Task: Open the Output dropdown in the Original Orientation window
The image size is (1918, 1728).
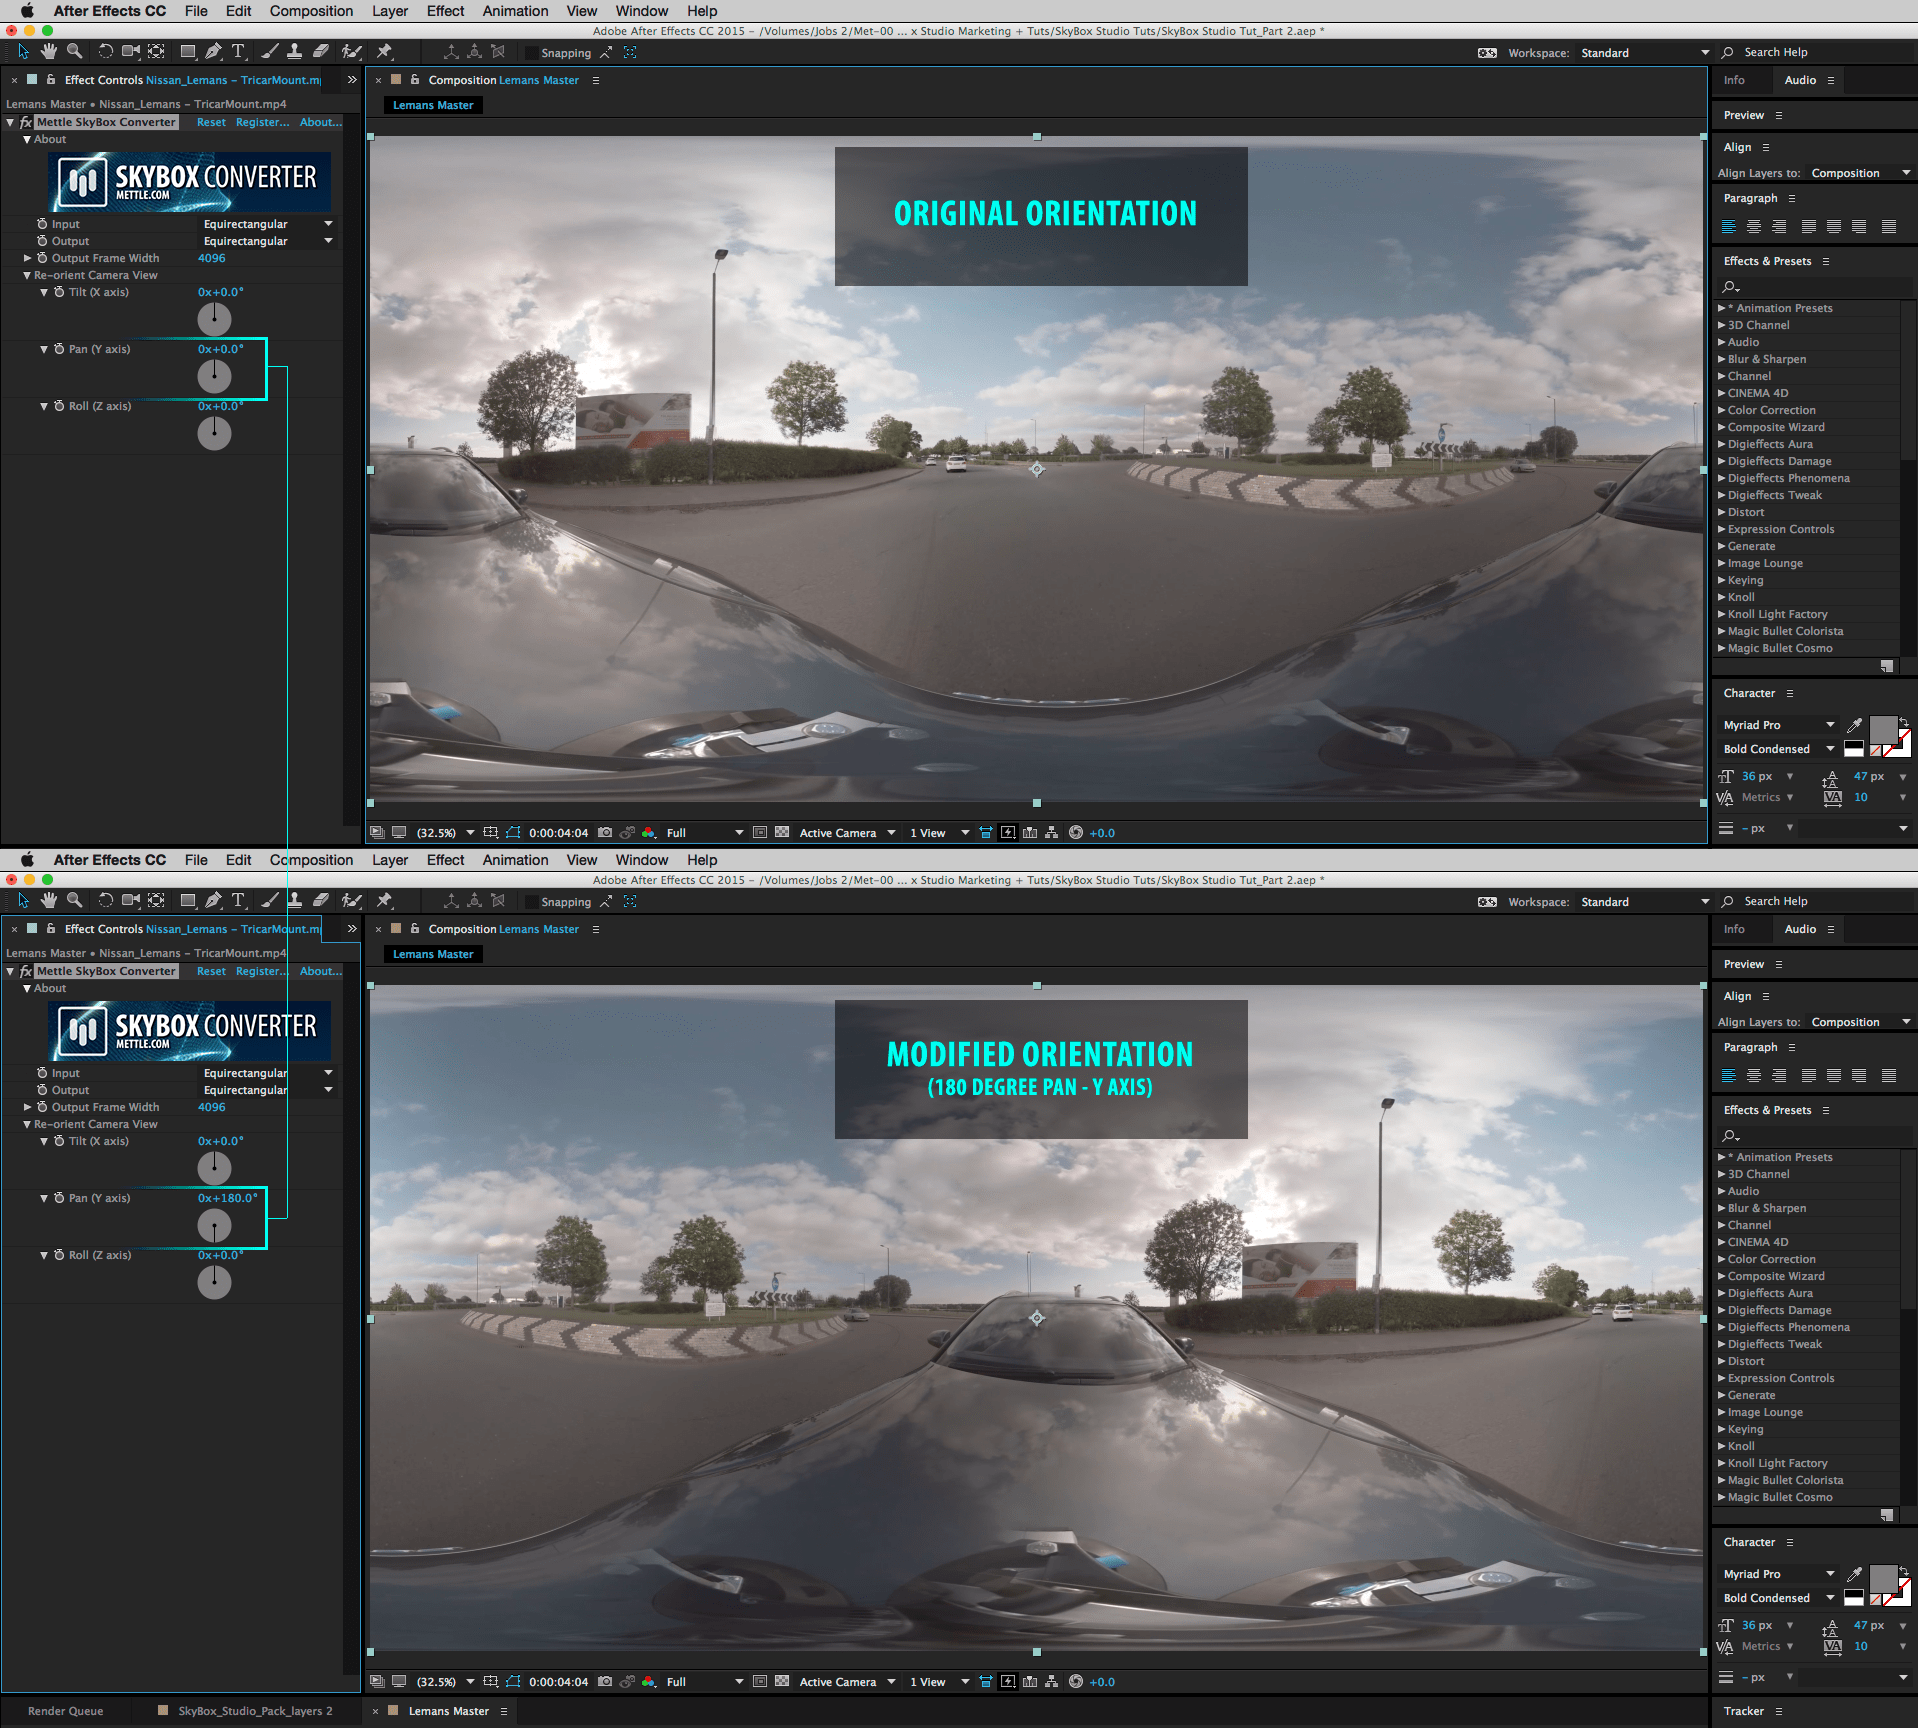Action: [x=268, y=241]
